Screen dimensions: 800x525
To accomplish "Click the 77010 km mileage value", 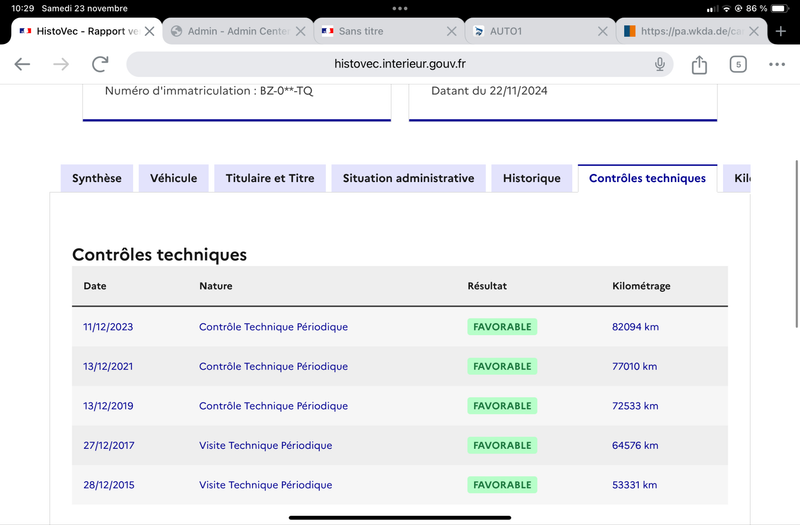I will [635, 366].
